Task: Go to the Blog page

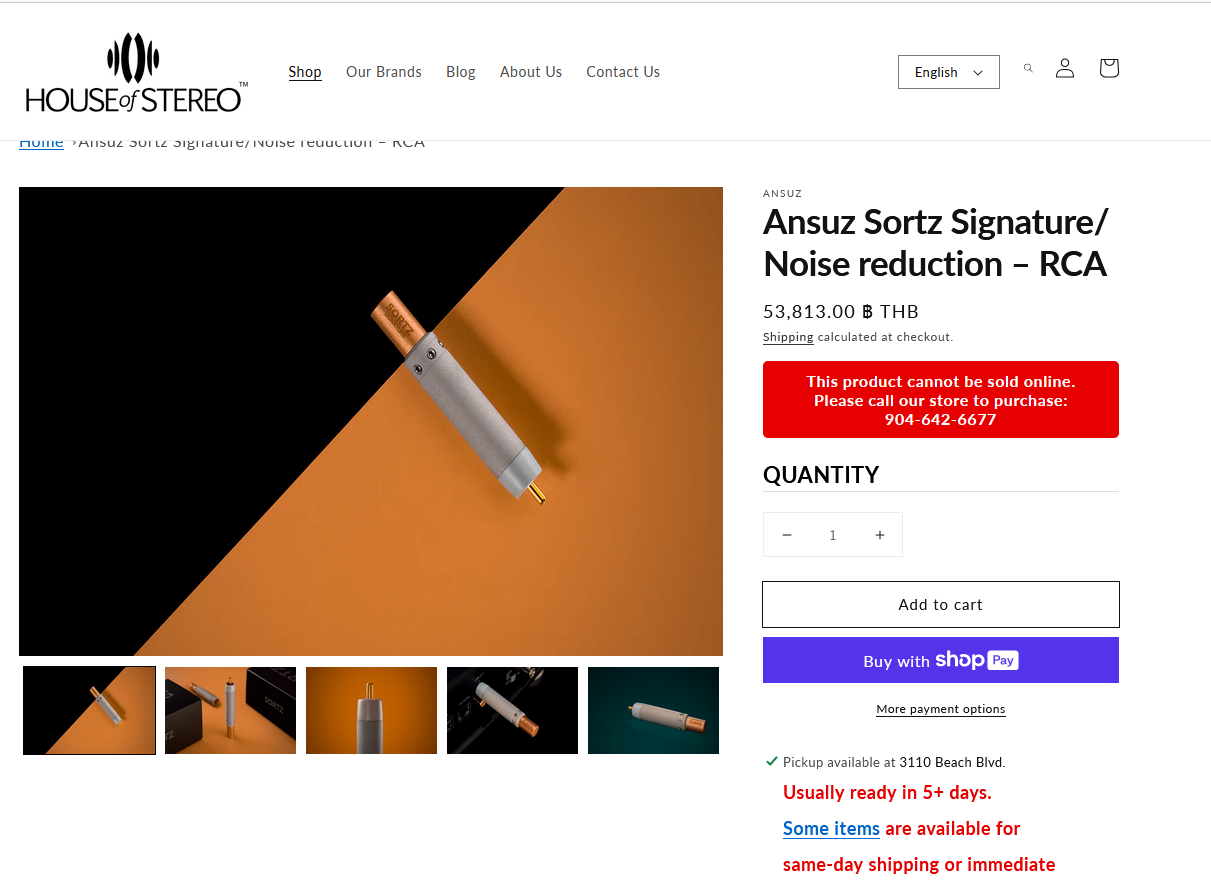Action: [461, 72]
